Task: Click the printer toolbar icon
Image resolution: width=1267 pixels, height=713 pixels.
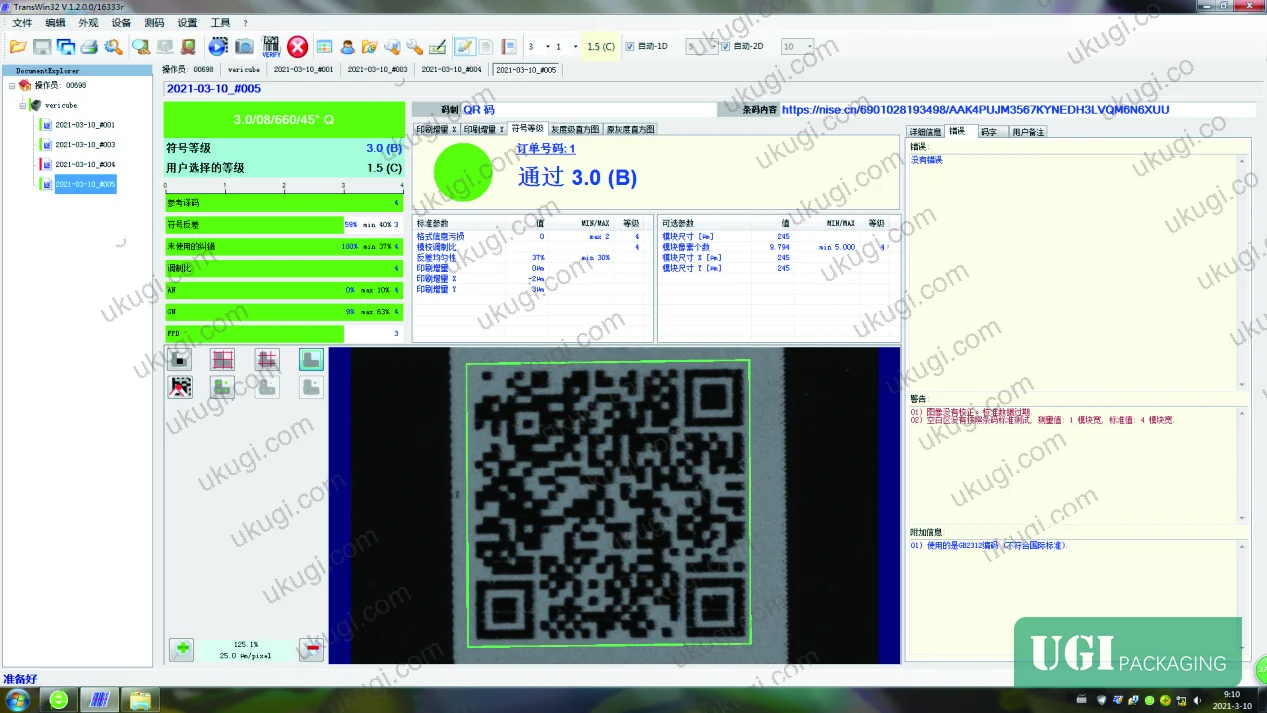Action: pos(89,46)
